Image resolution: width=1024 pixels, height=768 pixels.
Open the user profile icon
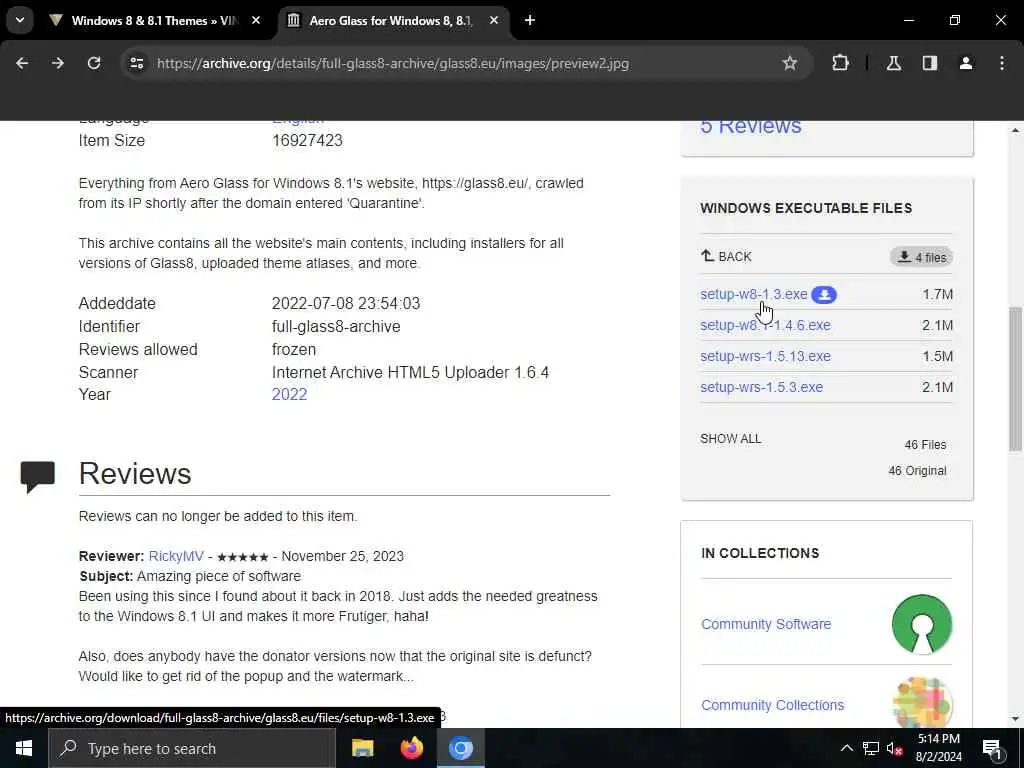965,63
